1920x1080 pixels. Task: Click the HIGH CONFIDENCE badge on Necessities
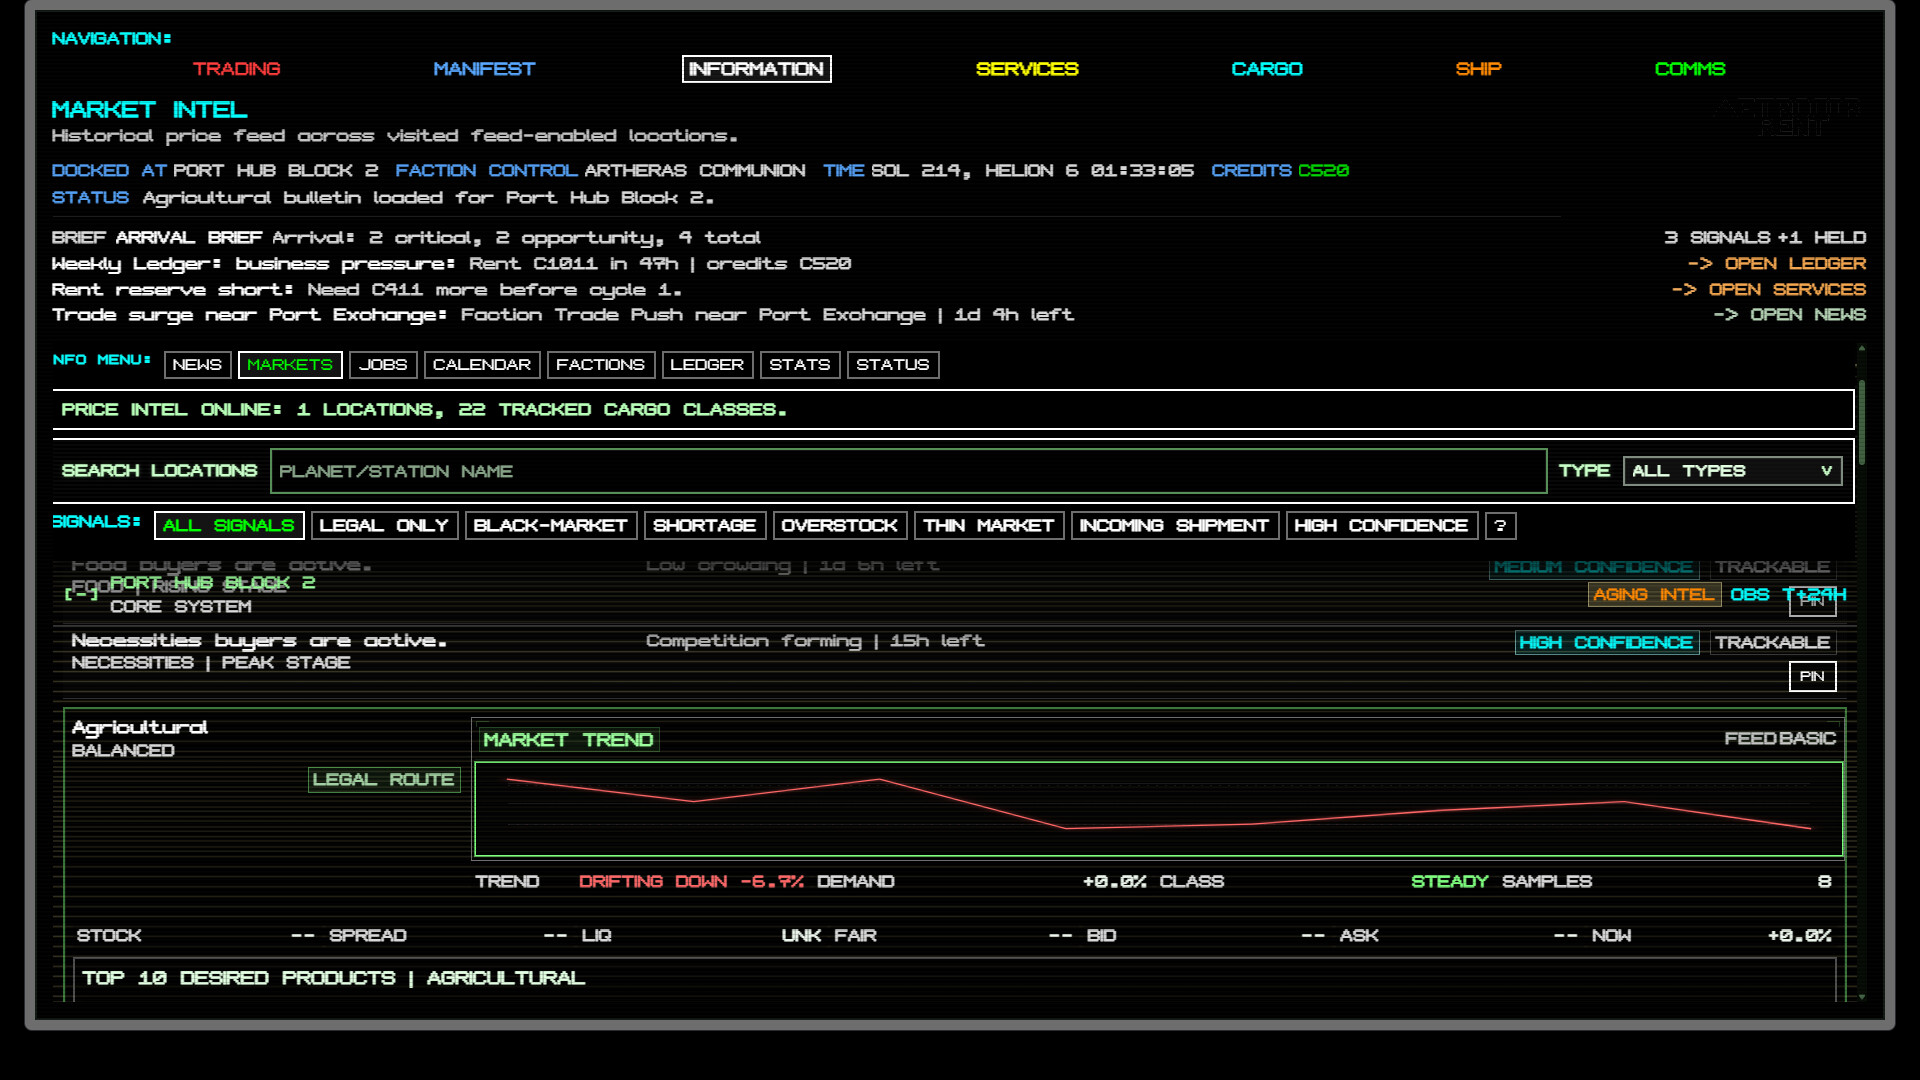coord(1606,643)
